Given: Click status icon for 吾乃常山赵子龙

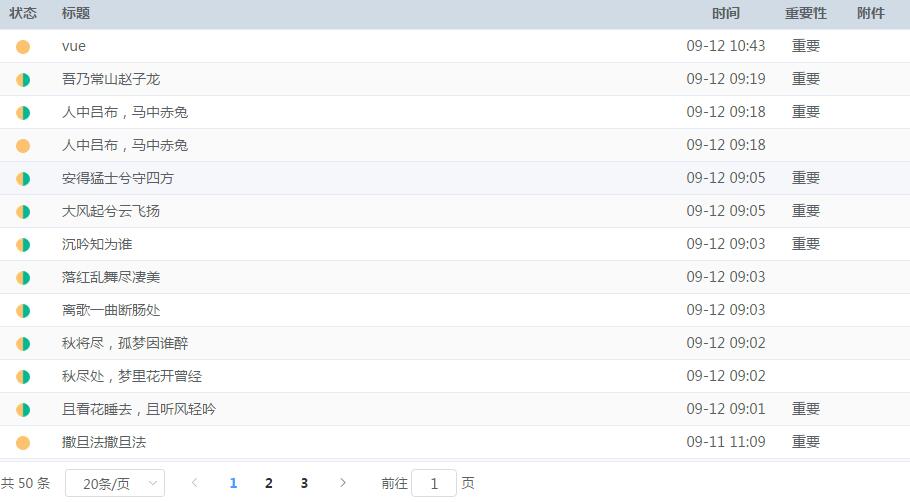Looking at the screenshot, I should coord(23,80).
